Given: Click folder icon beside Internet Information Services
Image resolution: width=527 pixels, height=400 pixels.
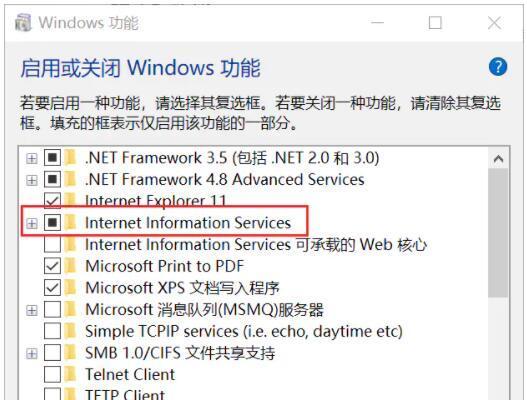Looking at the screenshot, I should coord(71,223).
